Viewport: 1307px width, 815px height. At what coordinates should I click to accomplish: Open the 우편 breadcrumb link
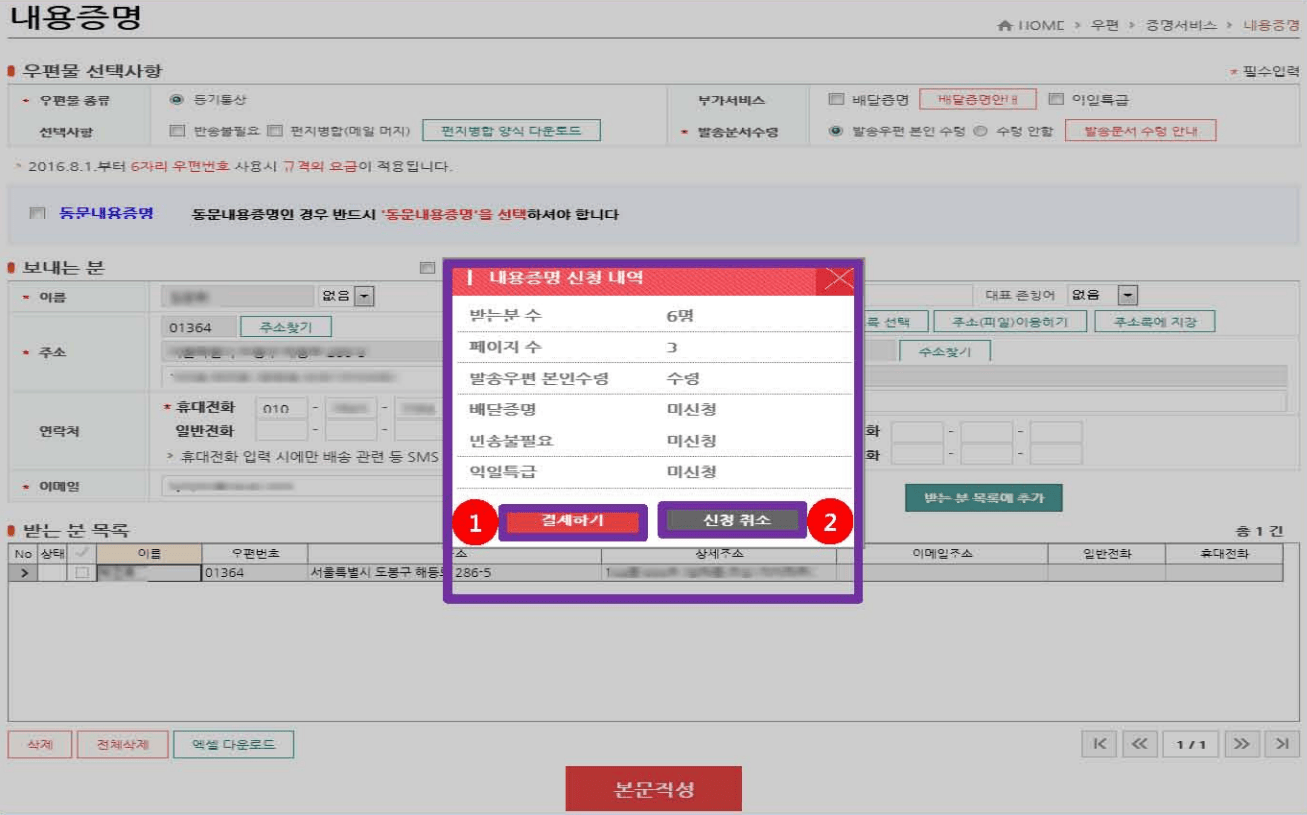[x=1105, y=25]
